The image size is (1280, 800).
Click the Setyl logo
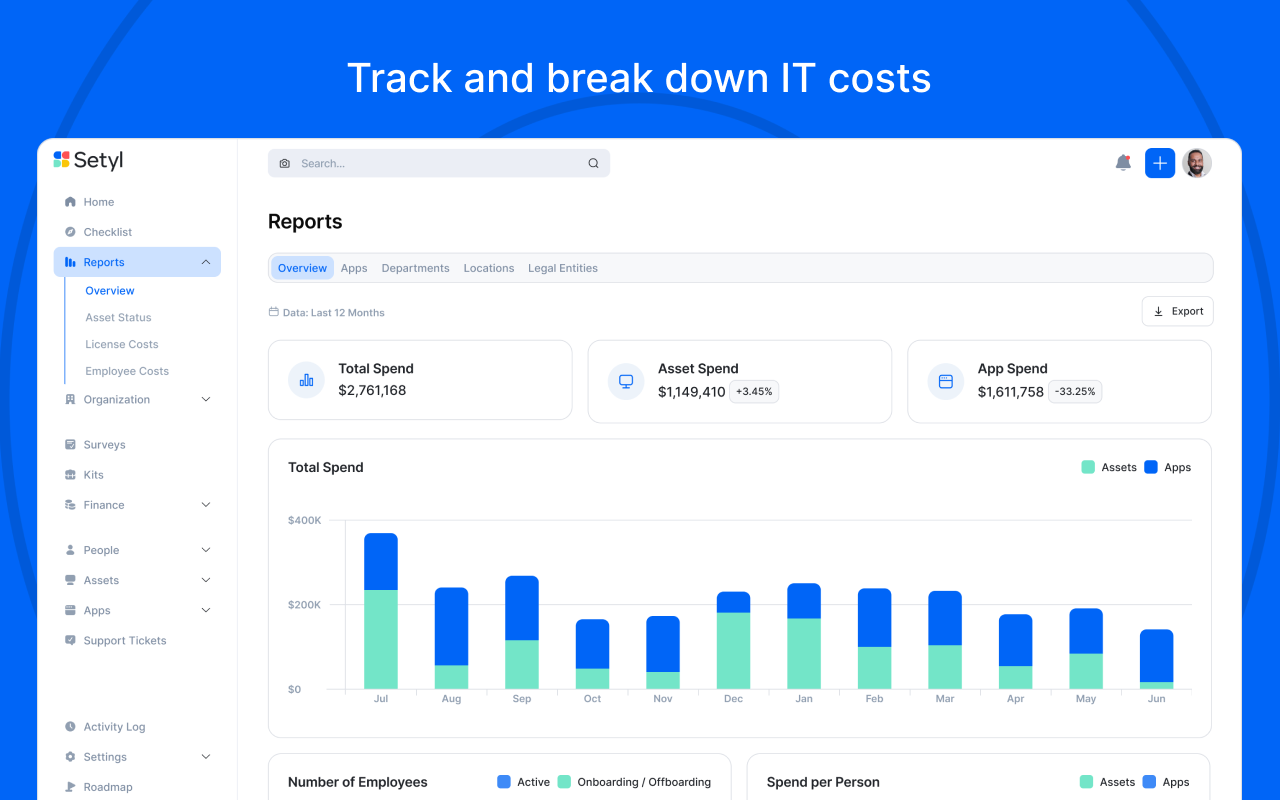pos(88,160)
